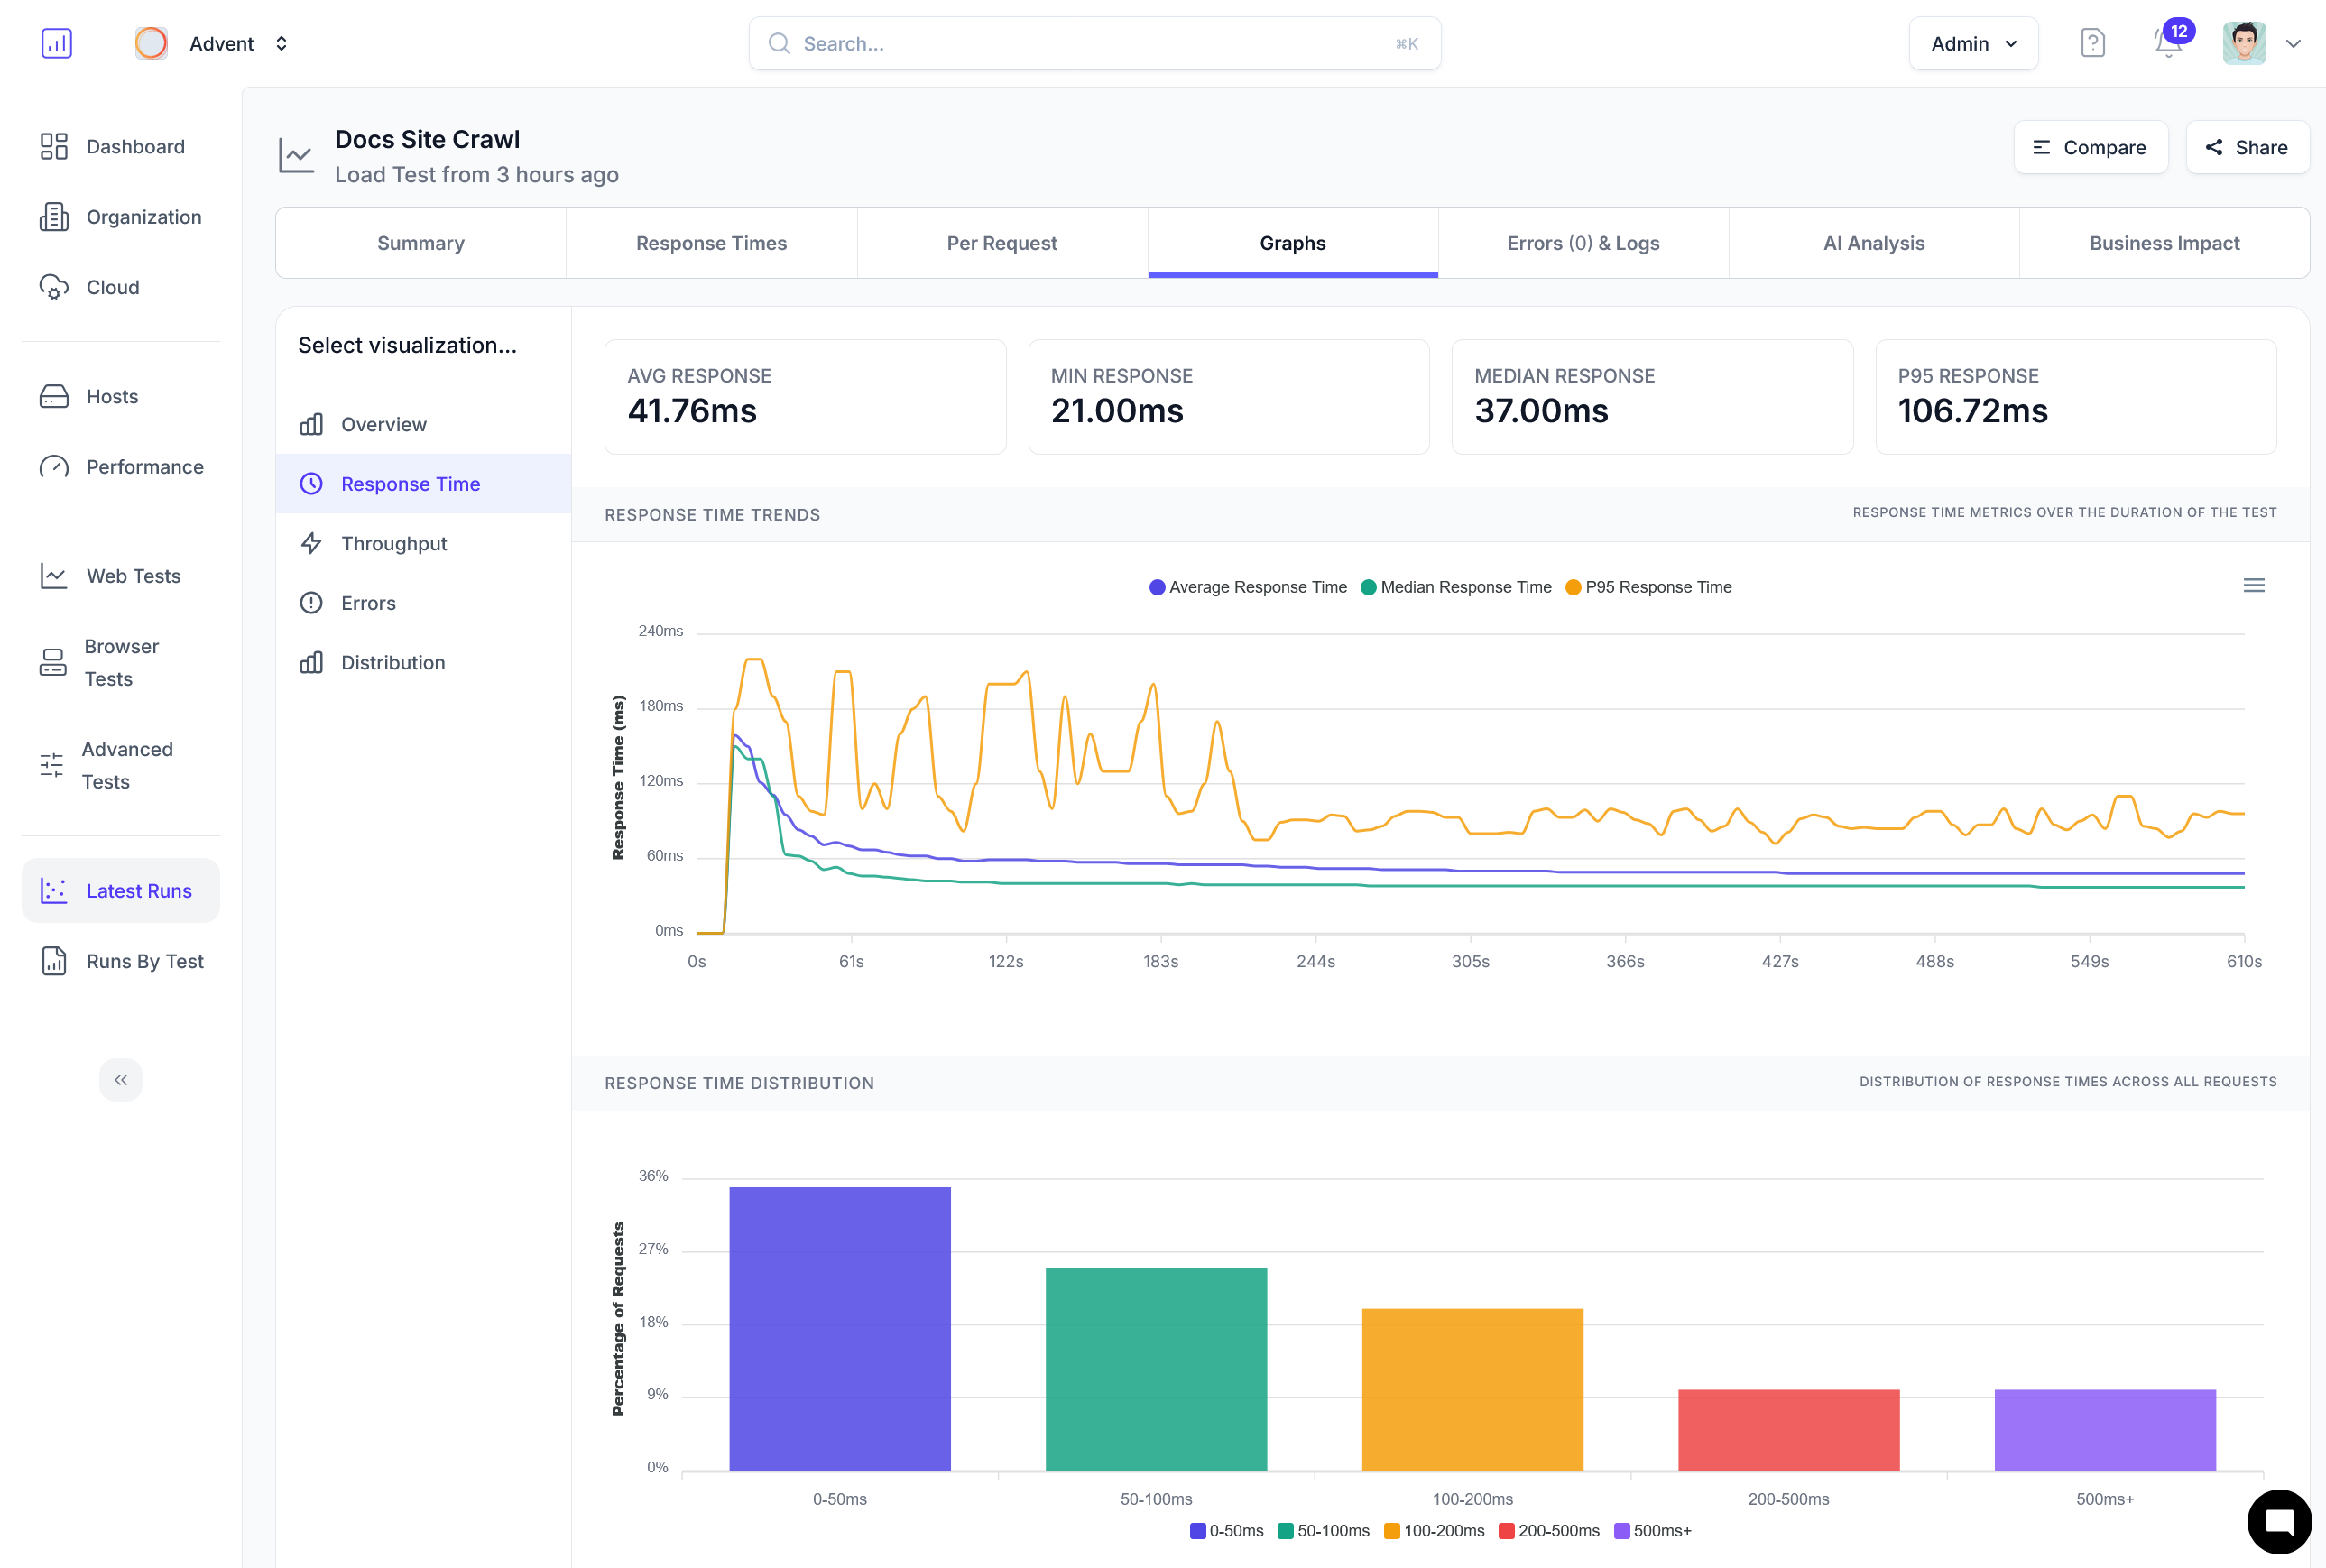
Task: Expand the Admin role dropdown
Action: 1972,43
